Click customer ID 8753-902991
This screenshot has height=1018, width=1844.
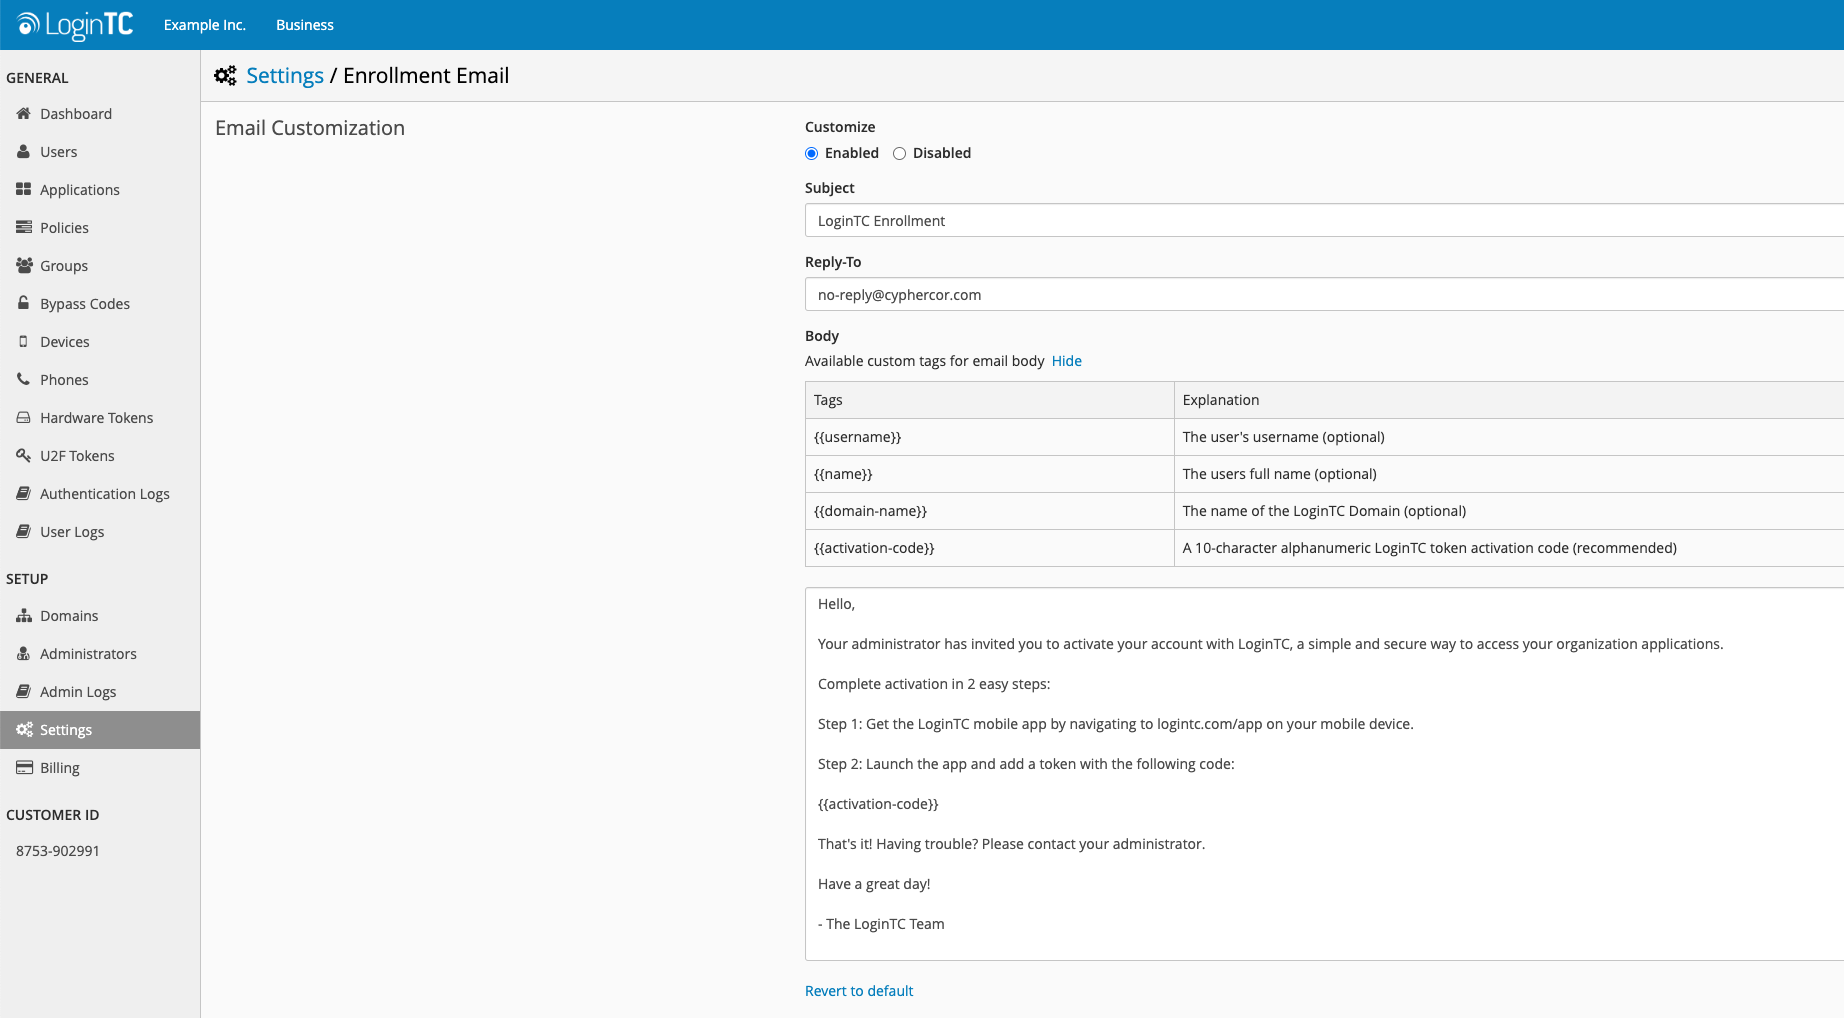(x=58, y=851)
